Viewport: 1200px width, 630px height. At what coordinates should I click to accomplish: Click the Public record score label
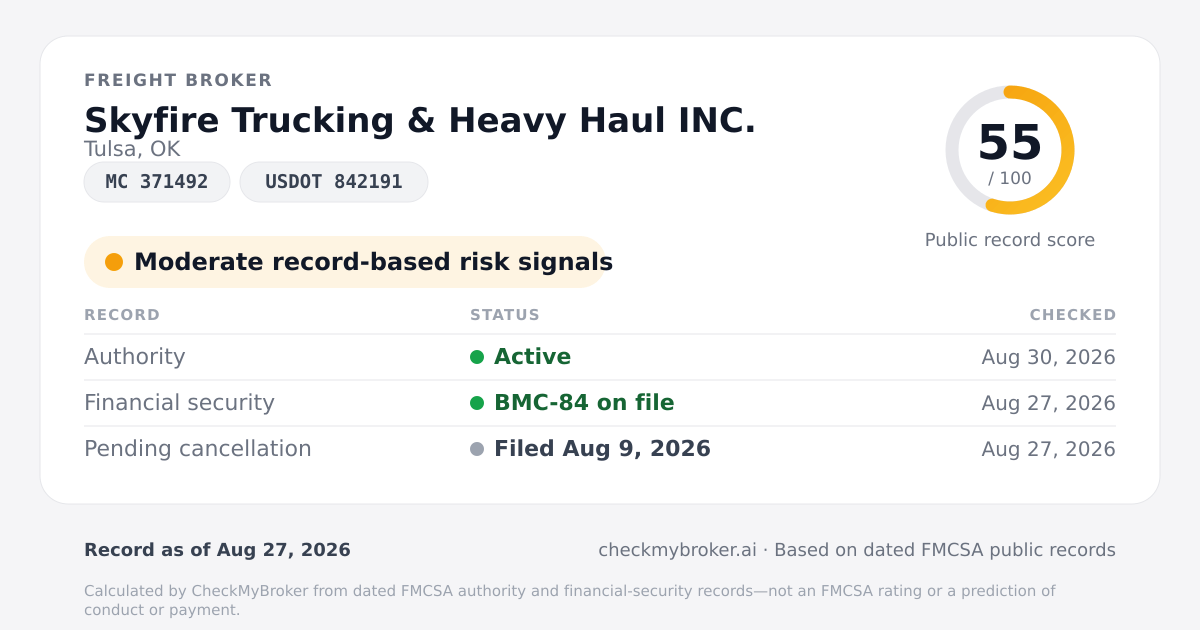[x=1010, y=240]
